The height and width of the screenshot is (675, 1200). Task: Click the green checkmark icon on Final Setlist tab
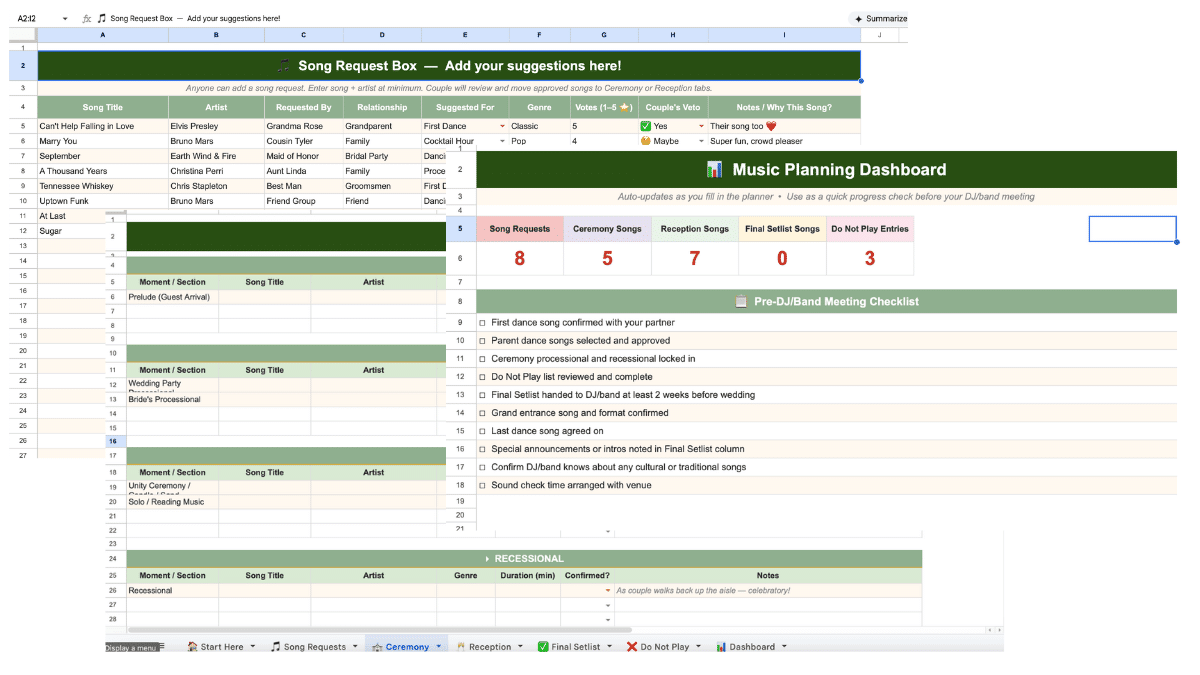point(544,647)
